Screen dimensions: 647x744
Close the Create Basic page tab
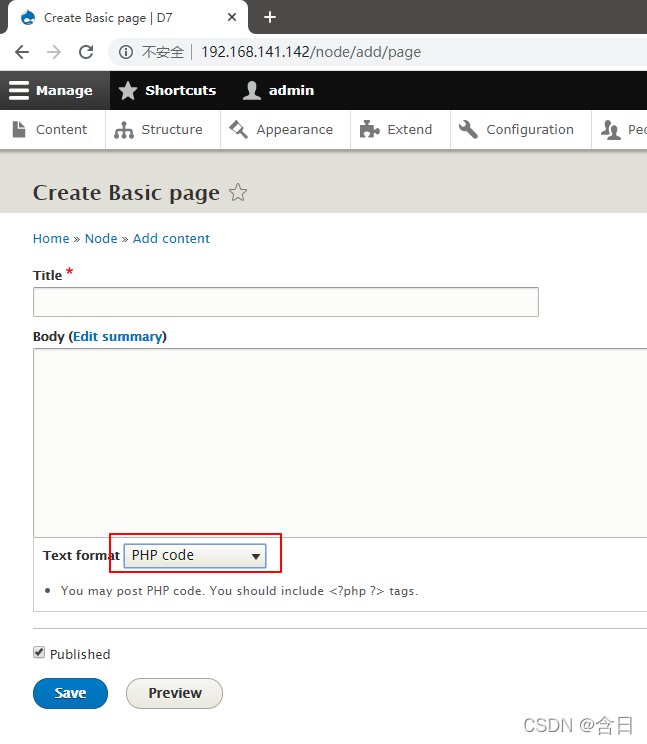pos(232,17)
